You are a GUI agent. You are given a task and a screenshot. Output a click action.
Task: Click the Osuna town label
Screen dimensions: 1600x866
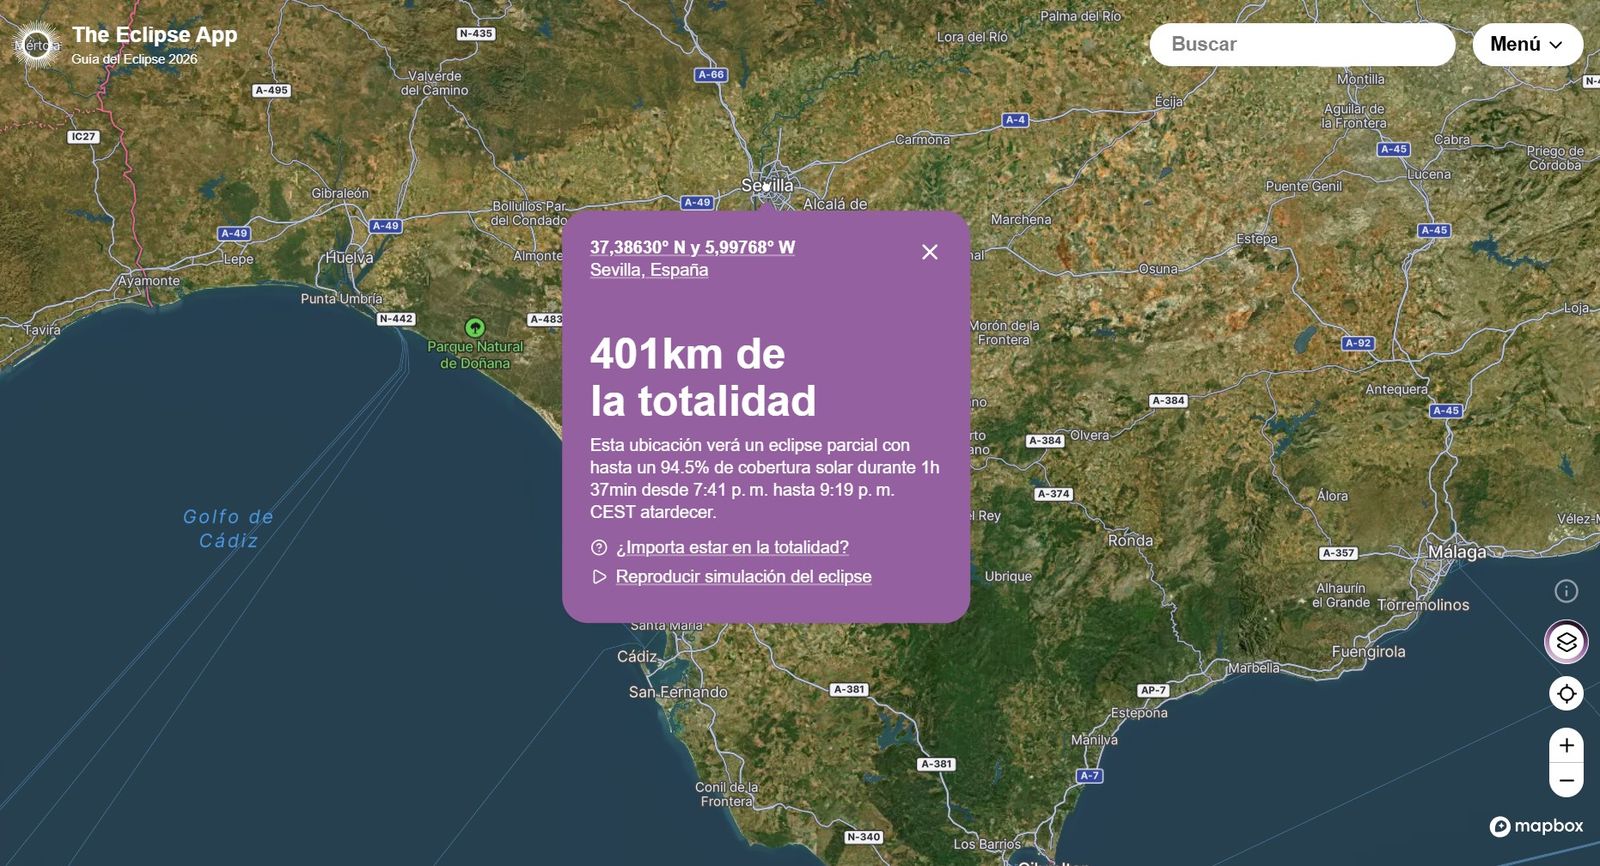coord(1158,269)
